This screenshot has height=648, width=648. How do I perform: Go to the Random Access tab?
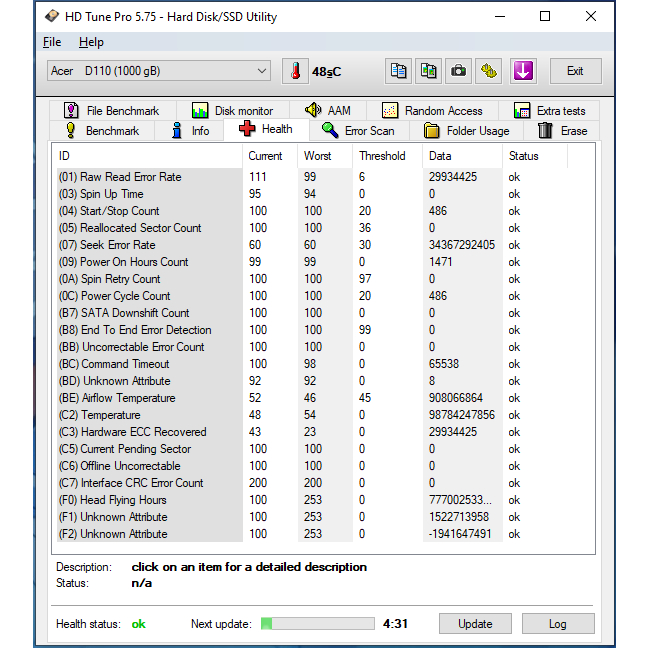click(432, 111)
